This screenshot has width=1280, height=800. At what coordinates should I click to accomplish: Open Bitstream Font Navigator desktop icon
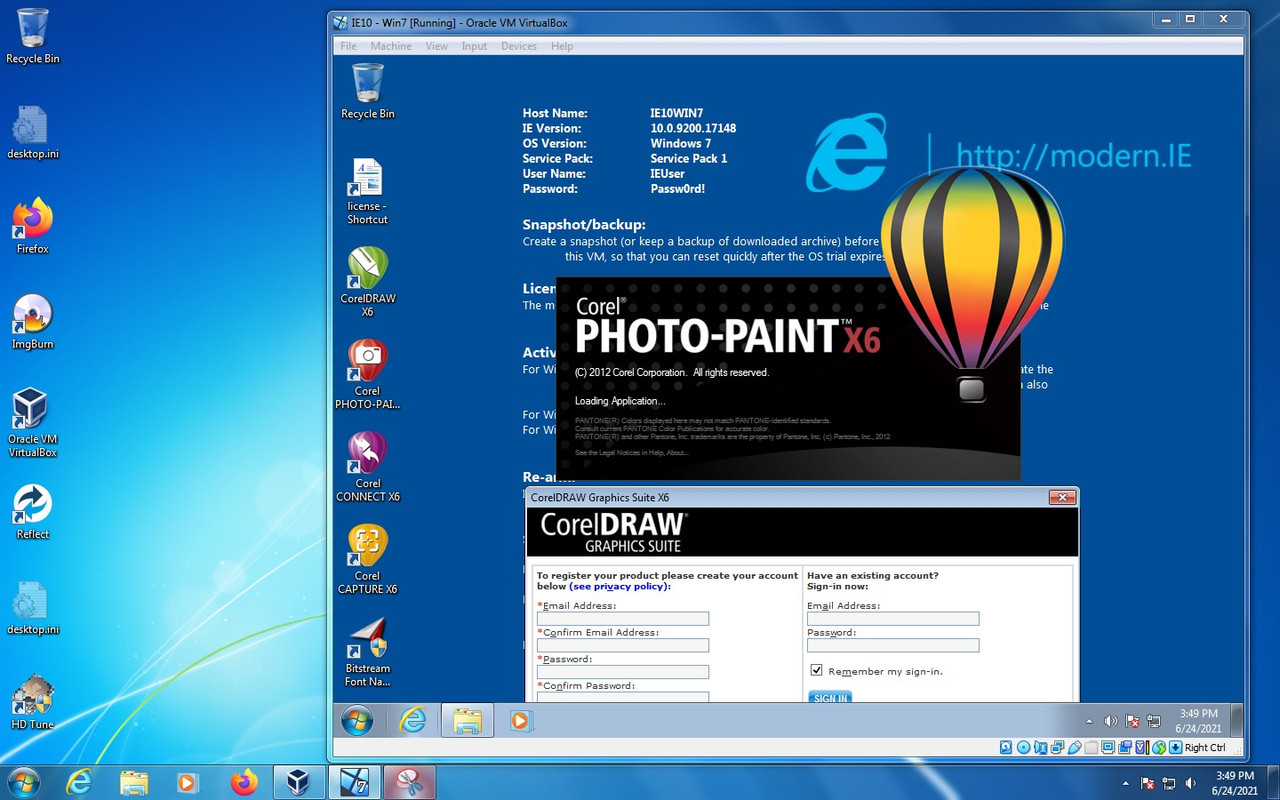tap(367, 652)
